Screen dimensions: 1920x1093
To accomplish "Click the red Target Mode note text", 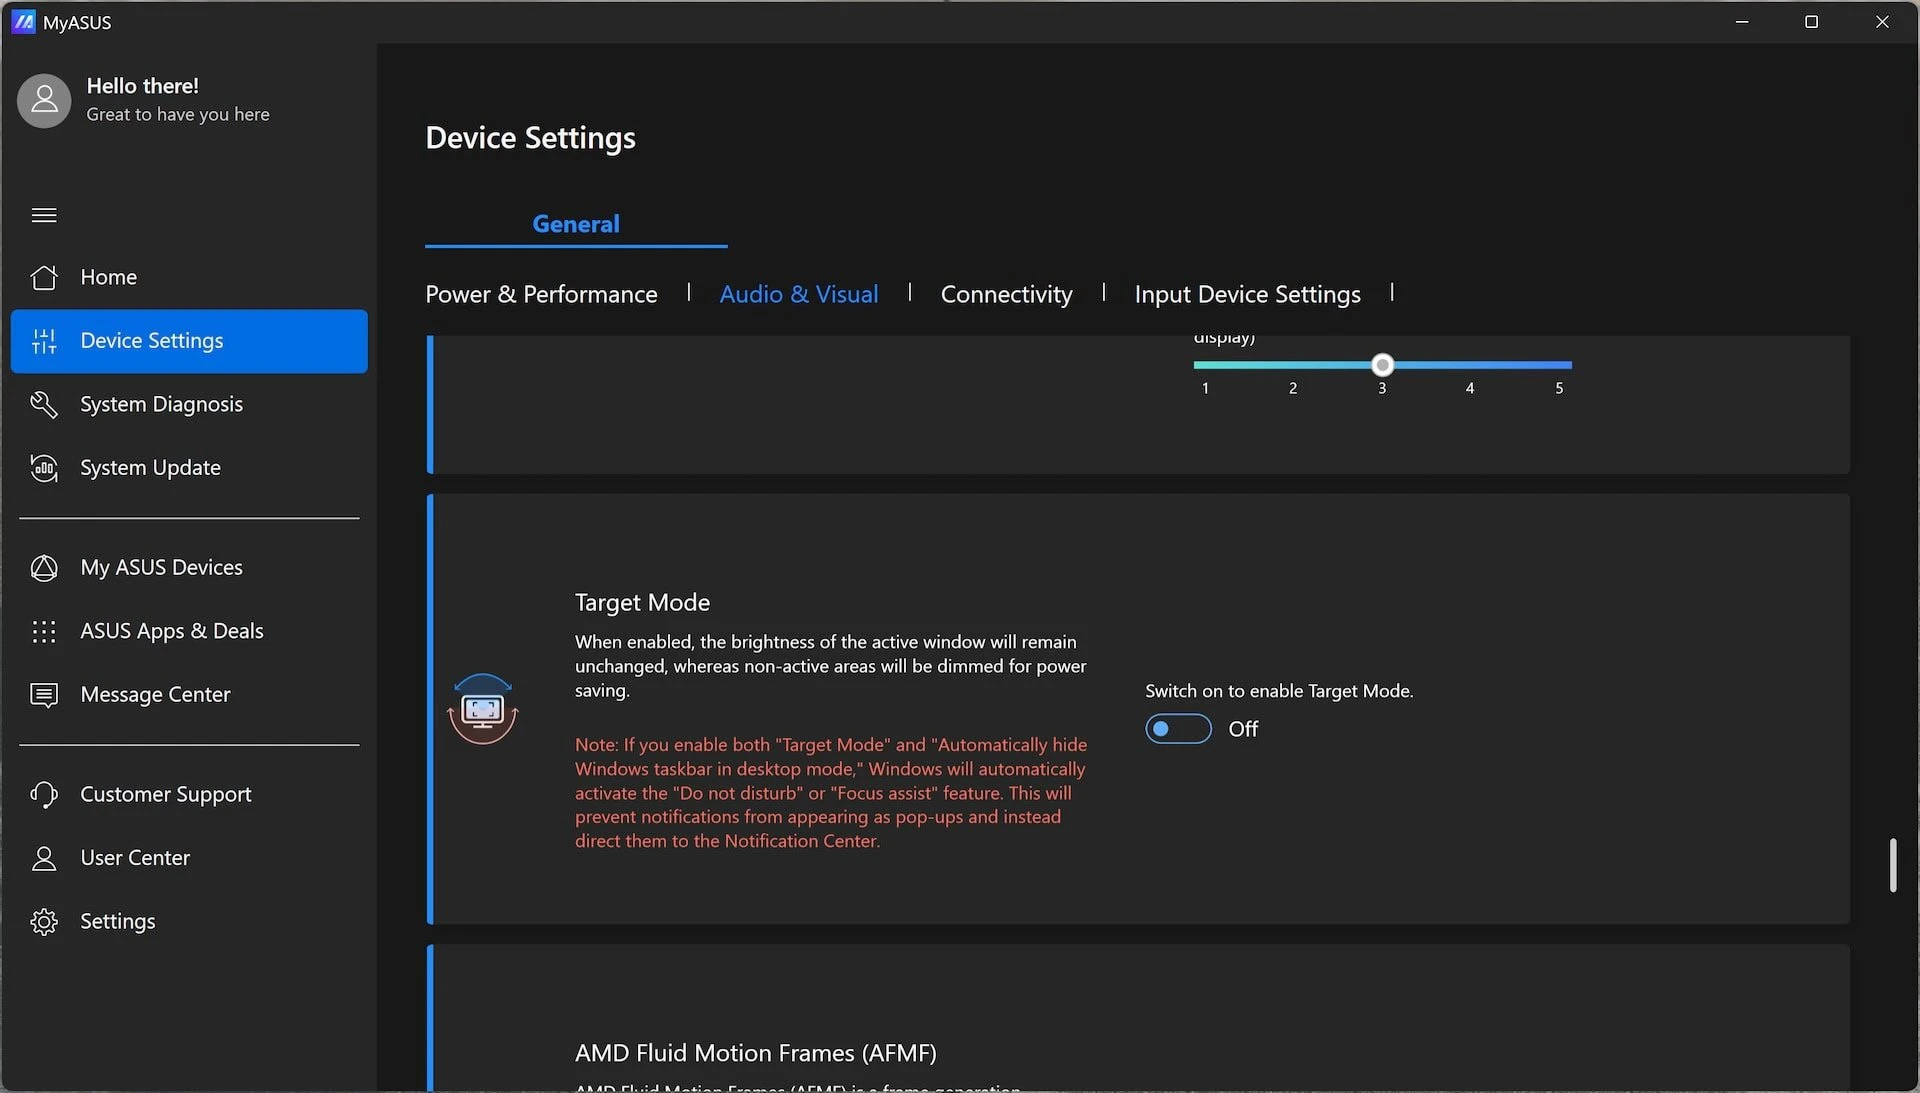I will tap(831, 793).
